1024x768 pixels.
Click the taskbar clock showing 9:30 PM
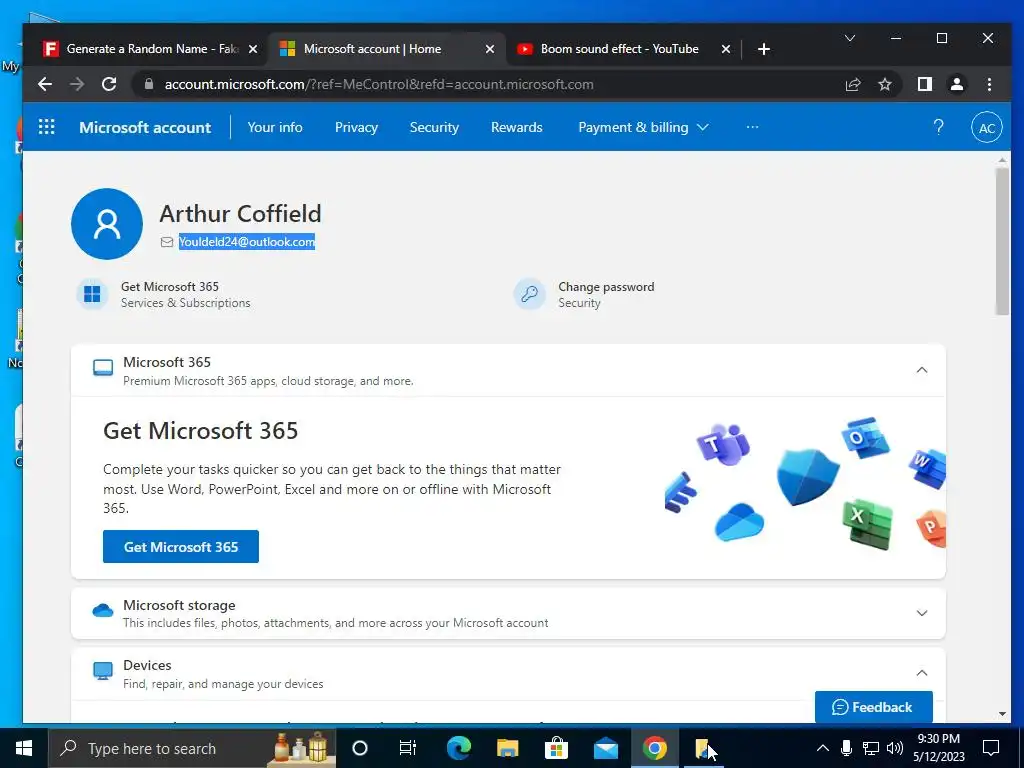click(938, 748)
